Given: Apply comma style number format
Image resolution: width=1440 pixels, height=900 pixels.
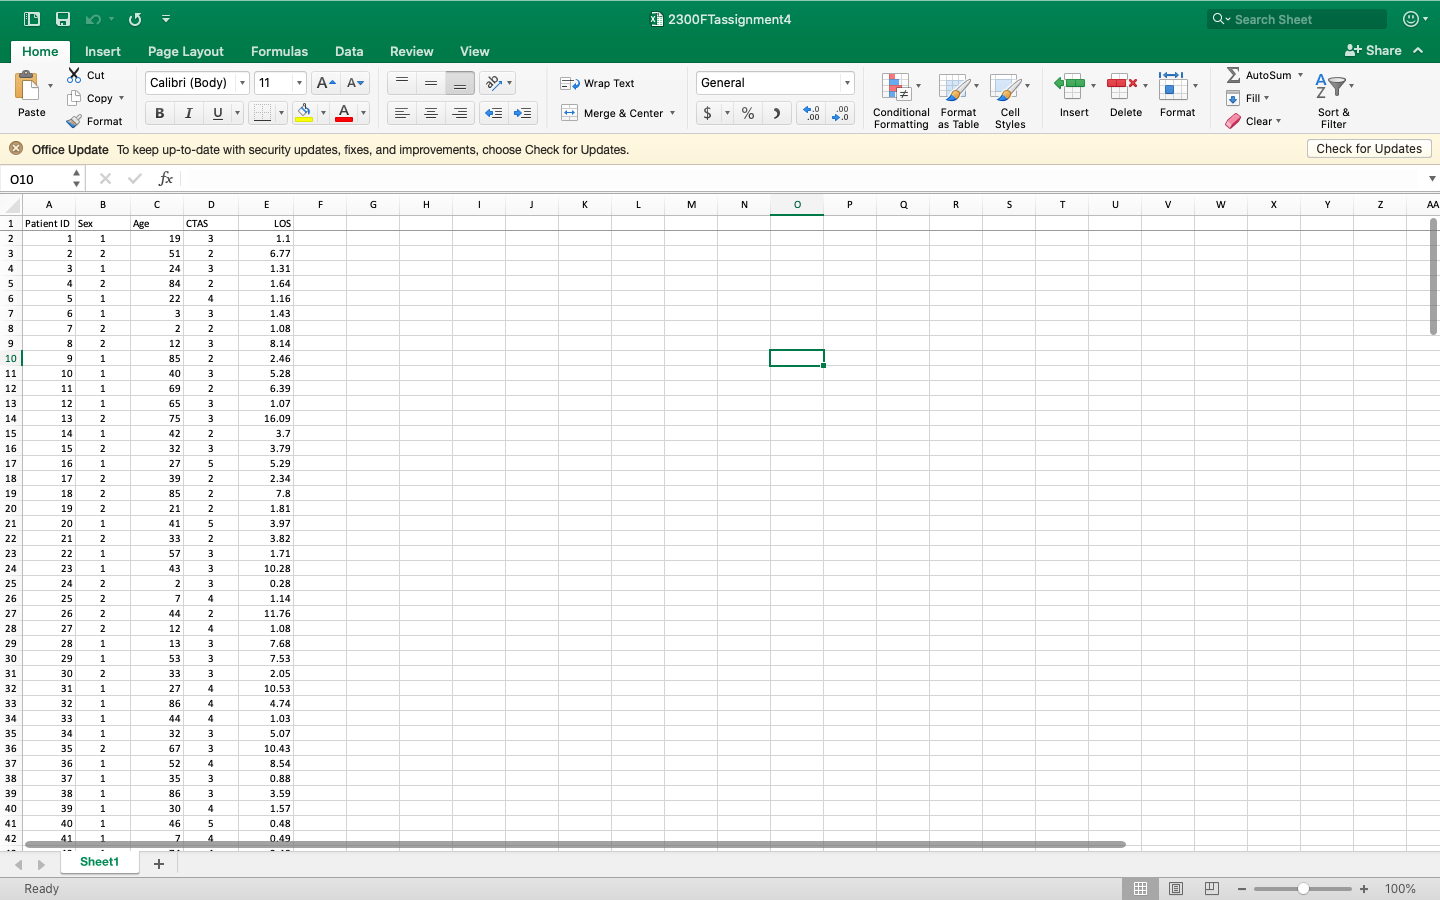Looking at the screenshot, I should pyautogui.click(x=777, y=113).
